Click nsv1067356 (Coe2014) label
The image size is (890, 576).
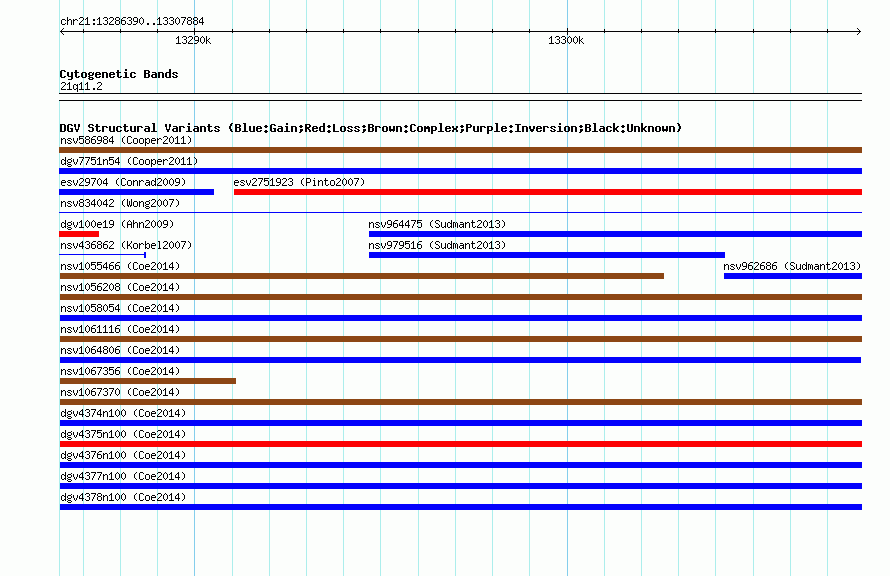[120, 371]
